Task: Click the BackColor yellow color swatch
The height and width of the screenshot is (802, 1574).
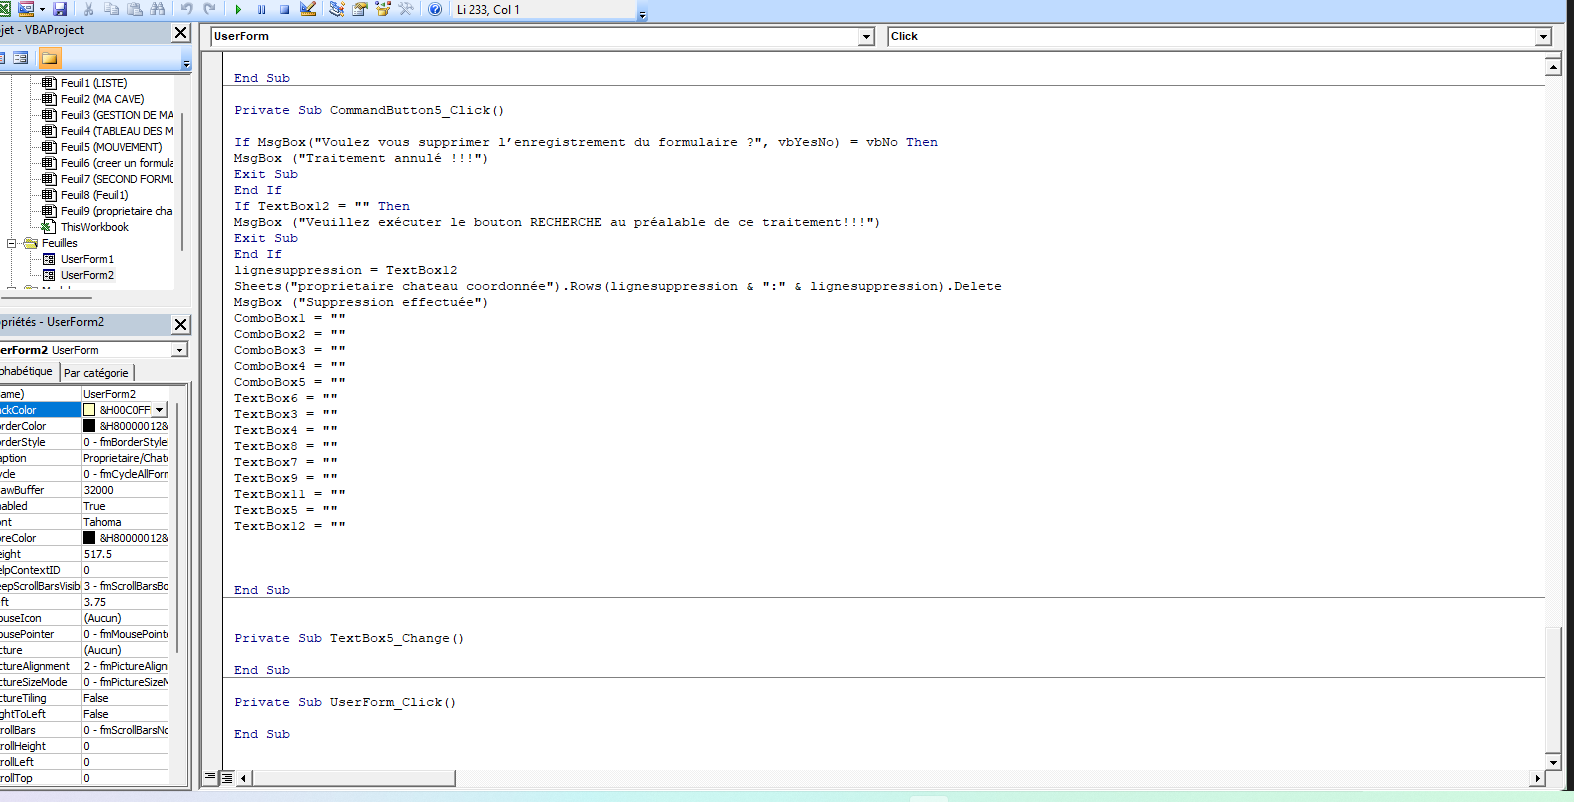Action: point(89,410)
